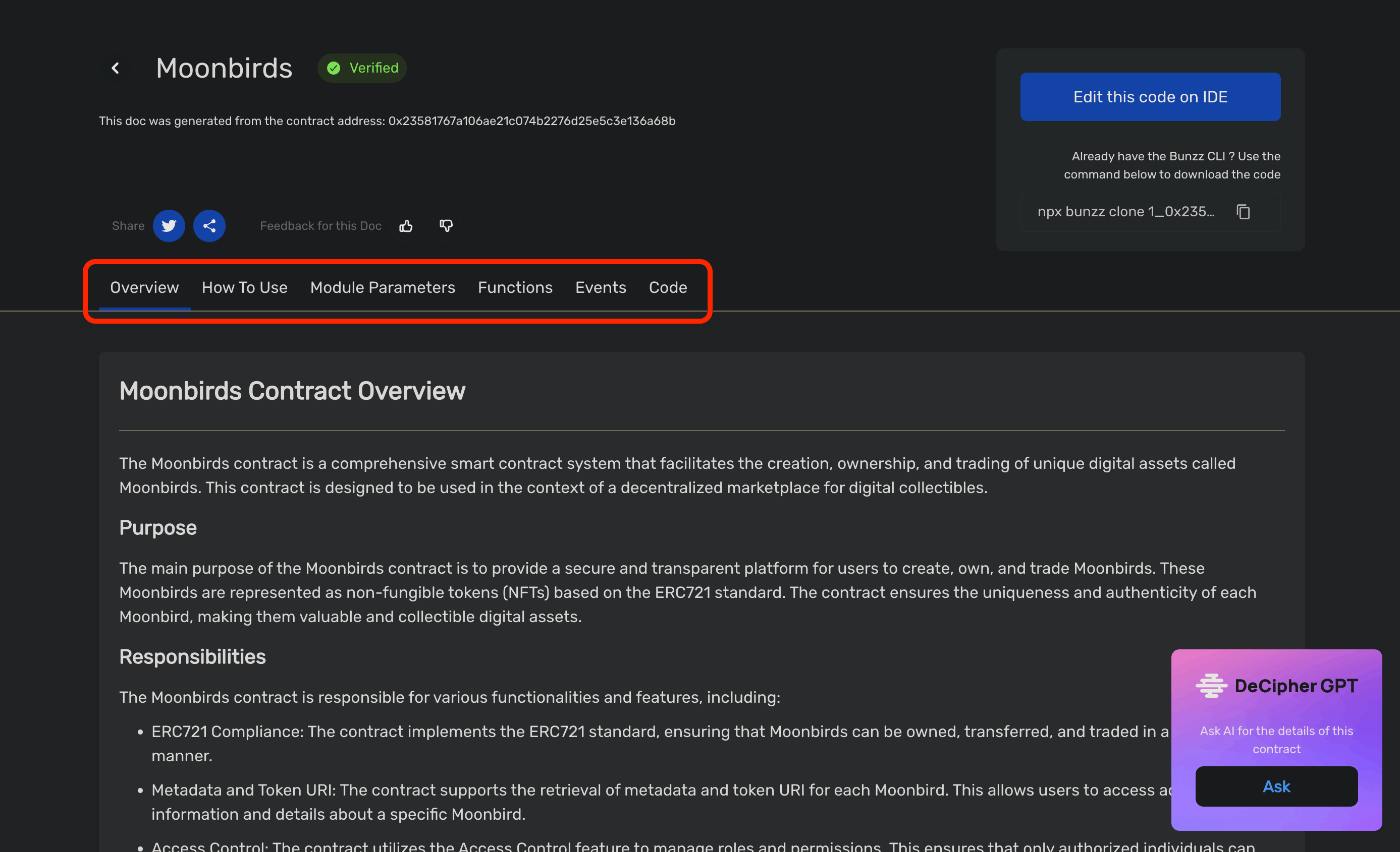
Task: Ask DeCipher GPT about this contract
Action: tap(1276, 786)
